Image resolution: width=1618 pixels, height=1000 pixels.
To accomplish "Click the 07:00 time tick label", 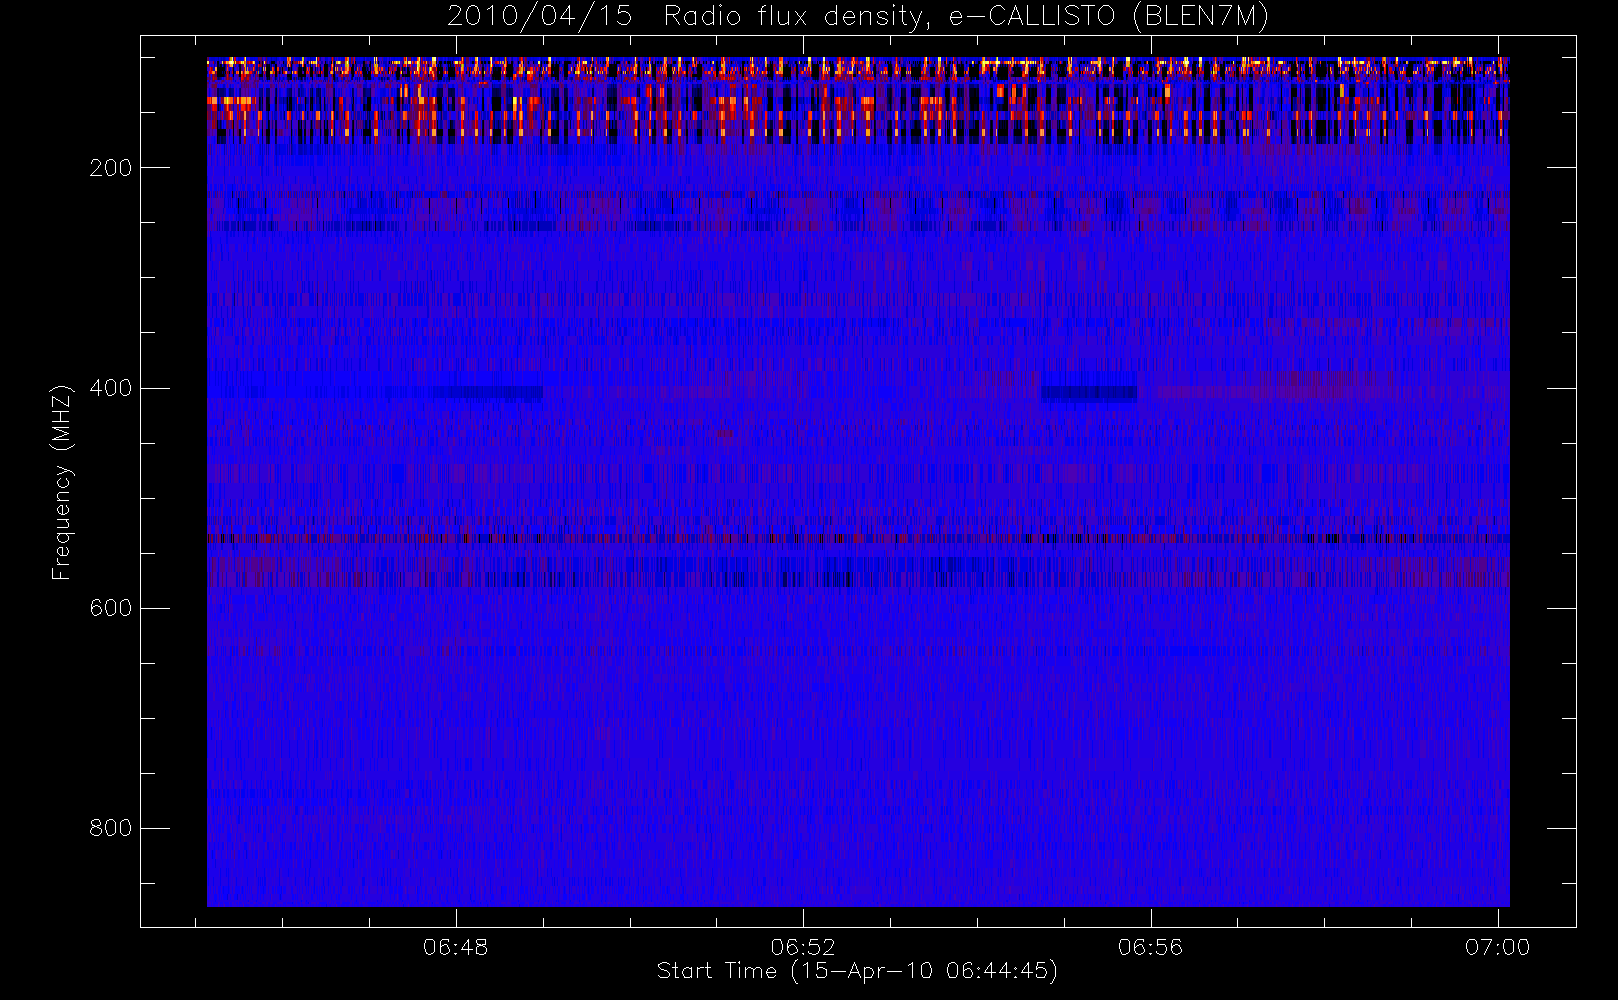I will pyautogui.click(x=1497, y=947).
